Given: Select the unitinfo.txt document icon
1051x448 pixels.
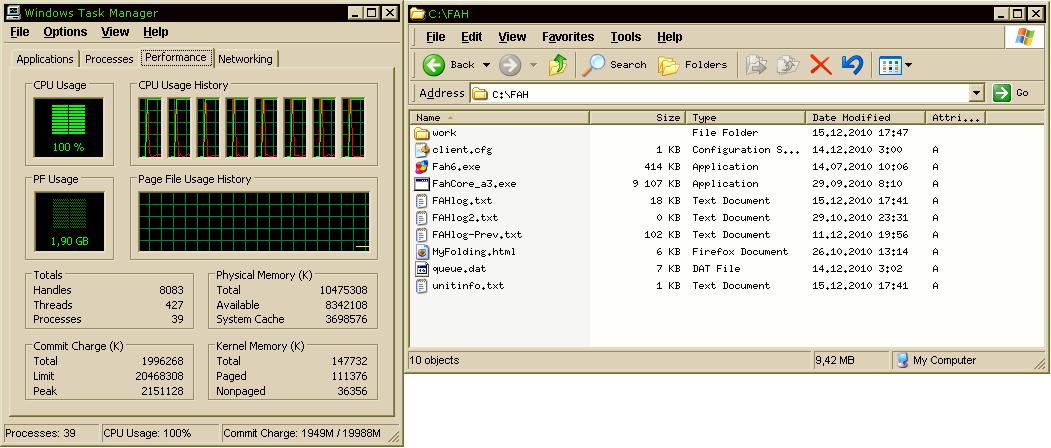Looking at the screenshot, I should (x=422, y=286).
